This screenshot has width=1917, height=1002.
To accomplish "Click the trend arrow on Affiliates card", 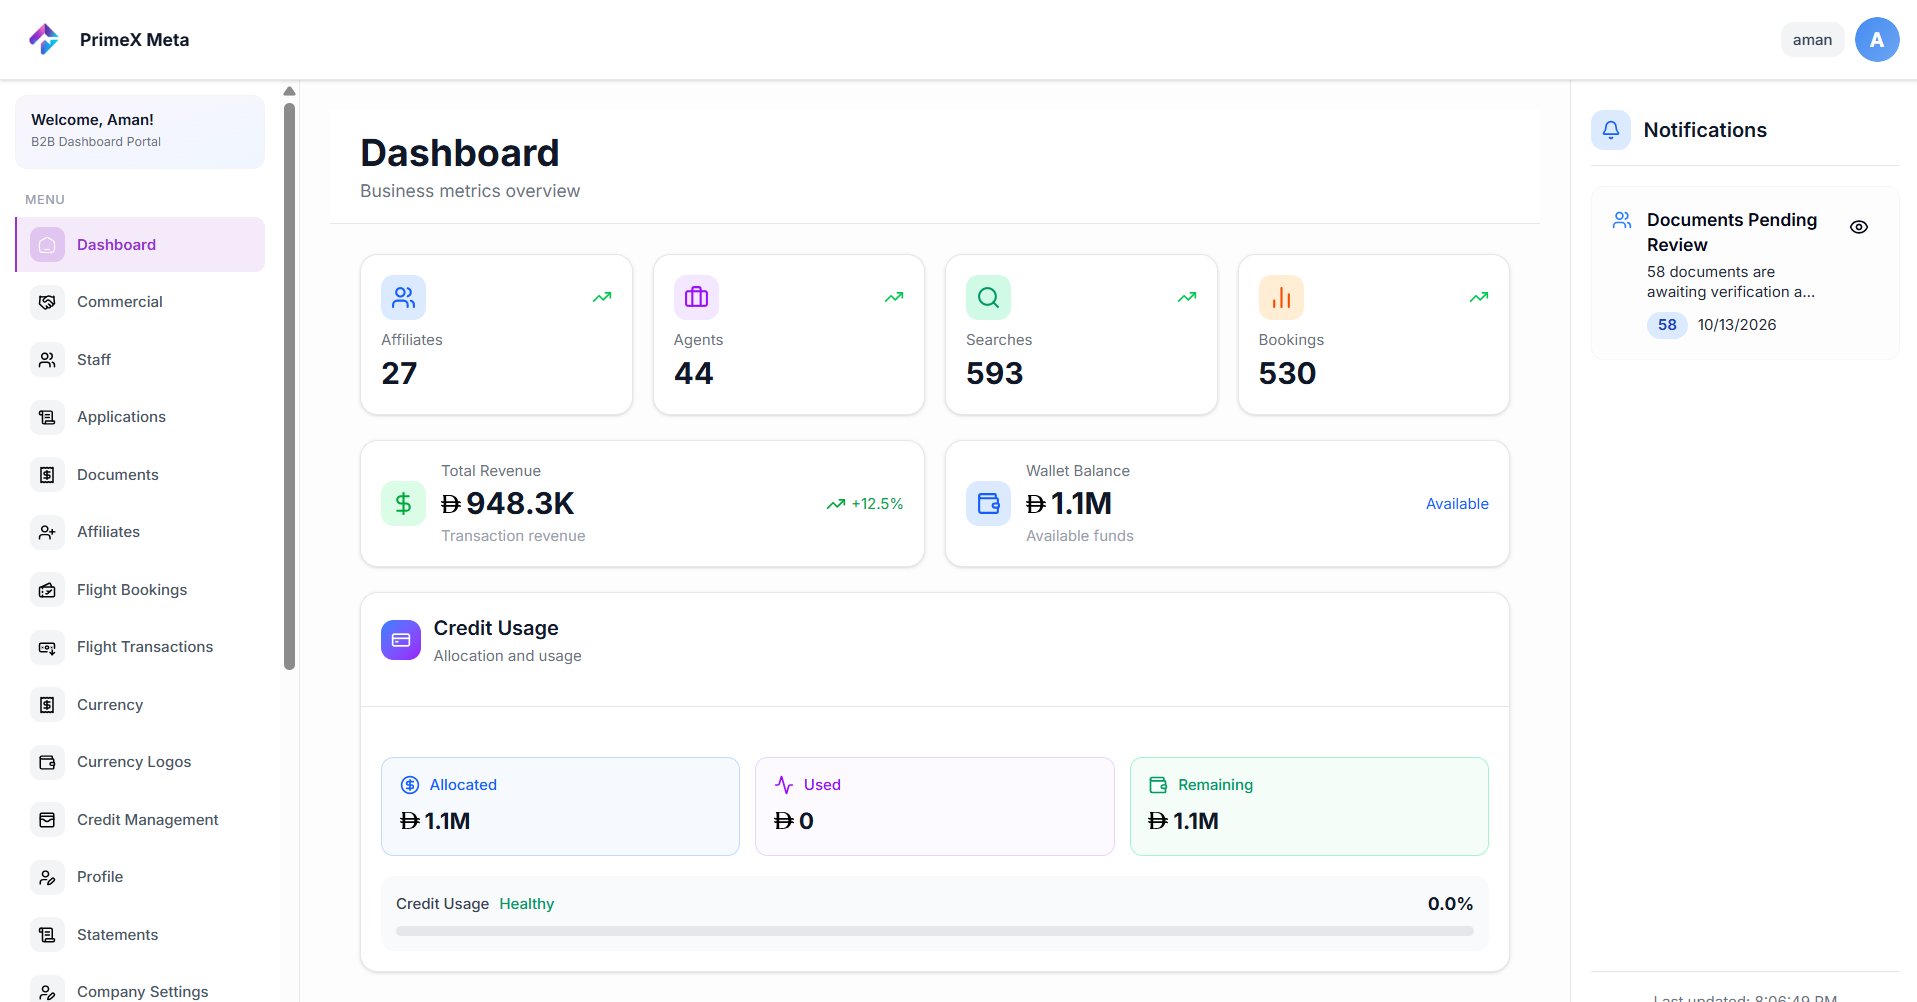I will 602,297.
